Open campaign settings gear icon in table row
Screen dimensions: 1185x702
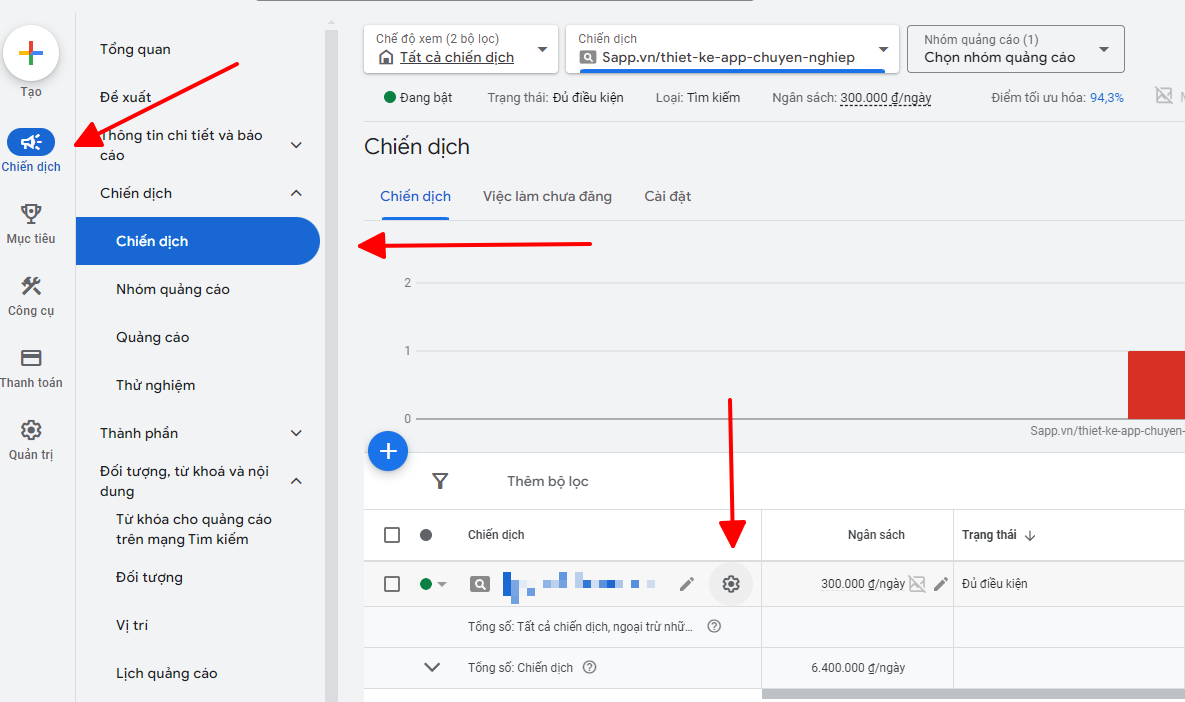pyautogui.click(x=731, y=584)
